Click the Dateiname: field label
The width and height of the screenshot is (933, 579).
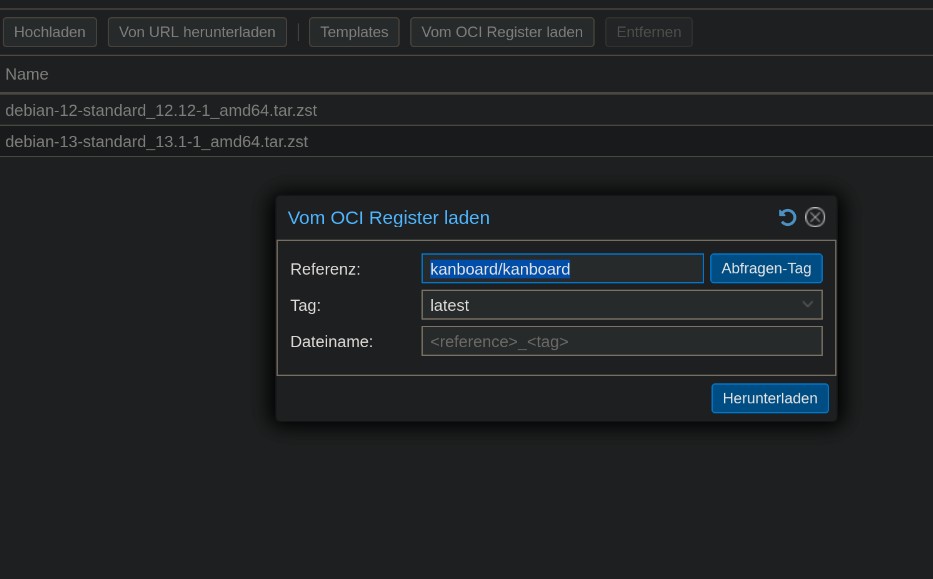pos(331,341)
